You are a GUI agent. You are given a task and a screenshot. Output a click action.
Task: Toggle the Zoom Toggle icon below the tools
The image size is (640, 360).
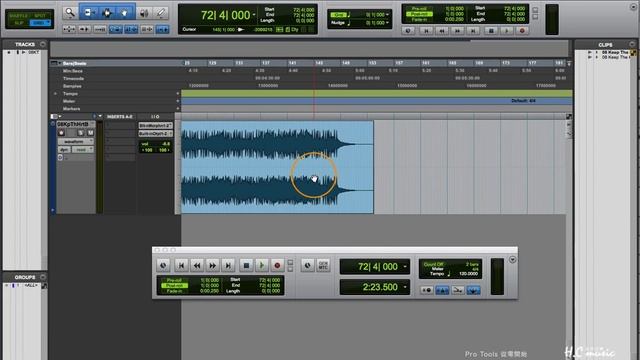tap(69, 29)
